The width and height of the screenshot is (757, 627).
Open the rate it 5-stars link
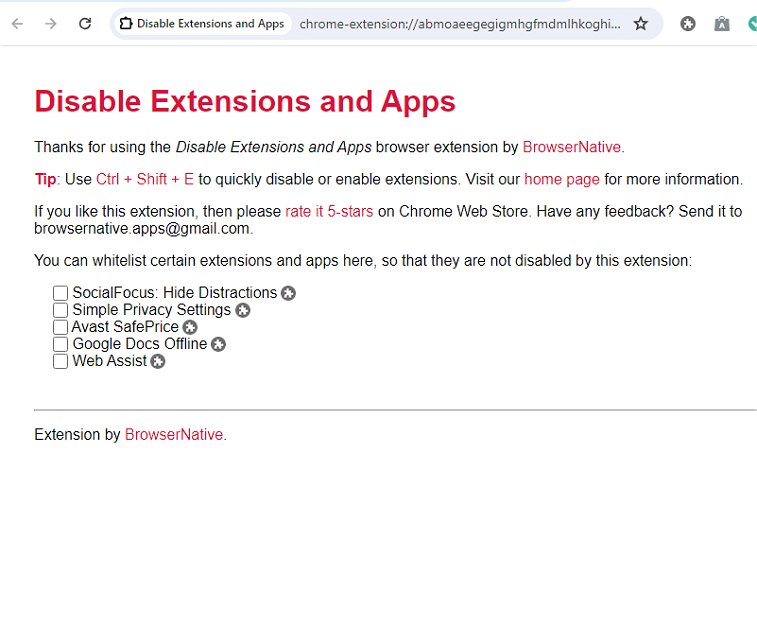[329, 211]
